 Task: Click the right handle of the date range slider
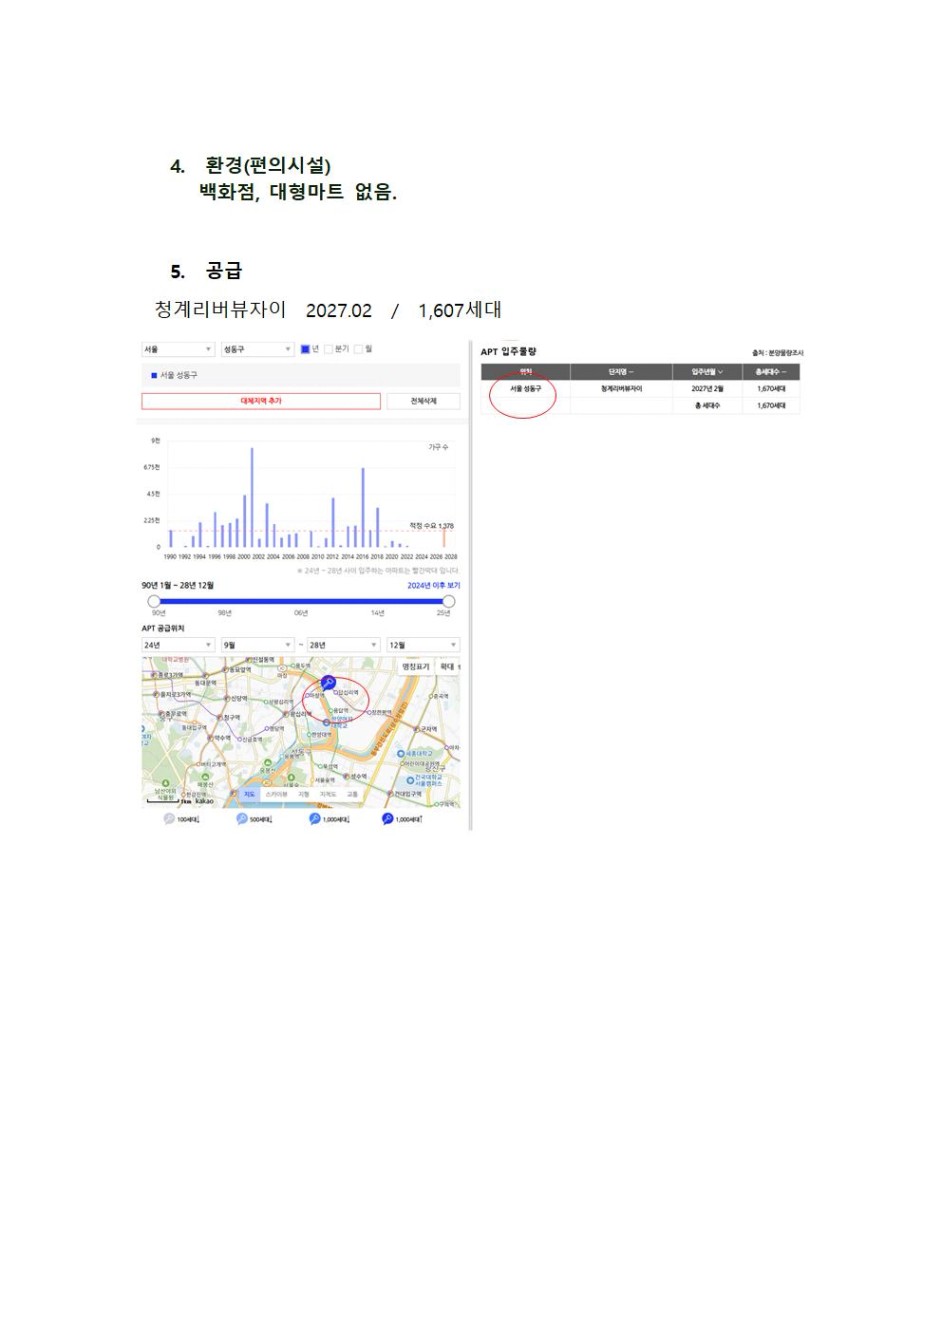[x=448, y=601]
